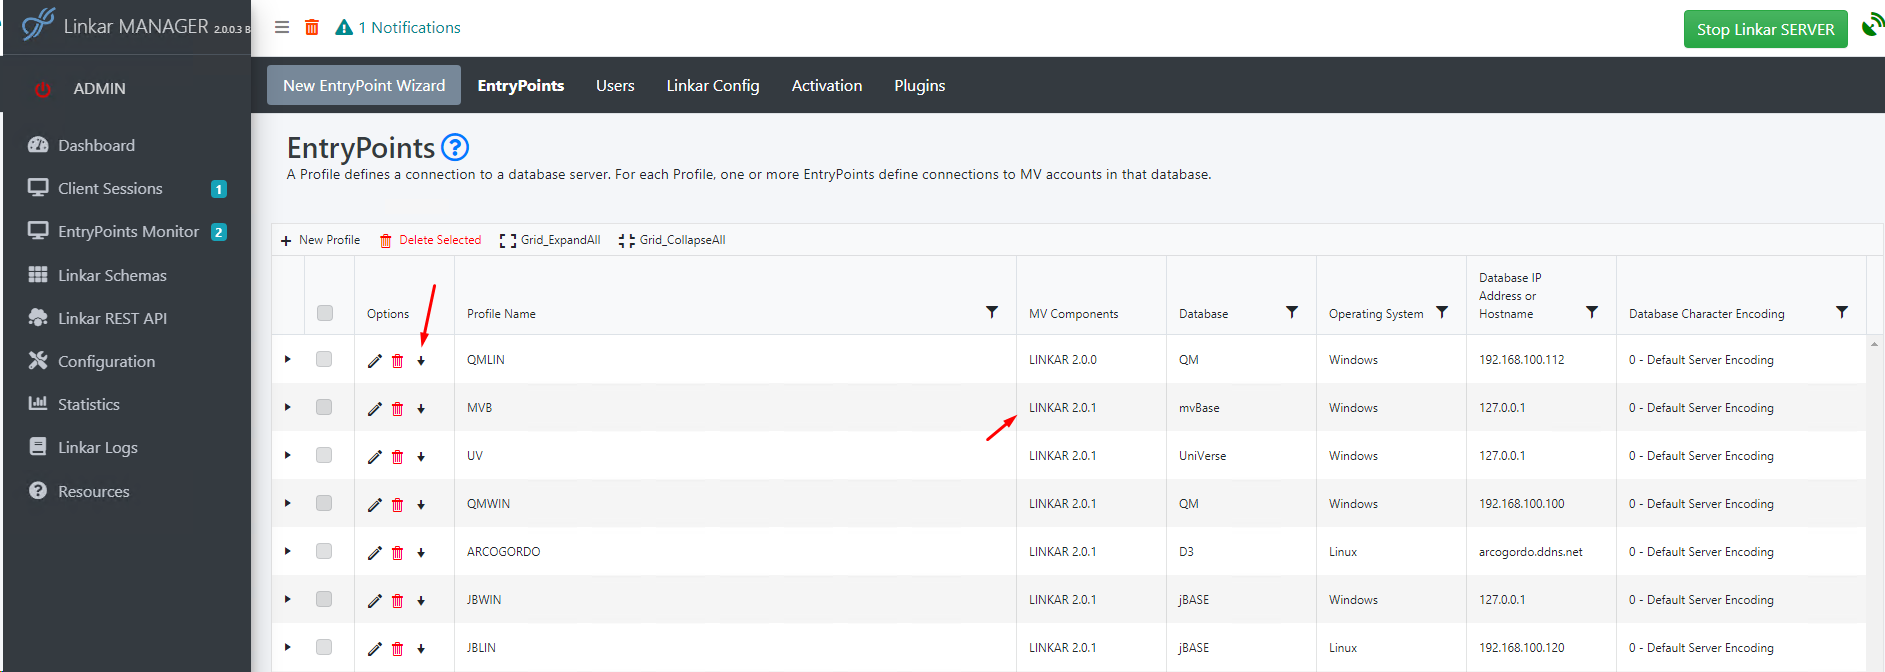Screen dimensions: 1885x672
Task: Open the Activation tab
Action: click(x=827, y=86)
